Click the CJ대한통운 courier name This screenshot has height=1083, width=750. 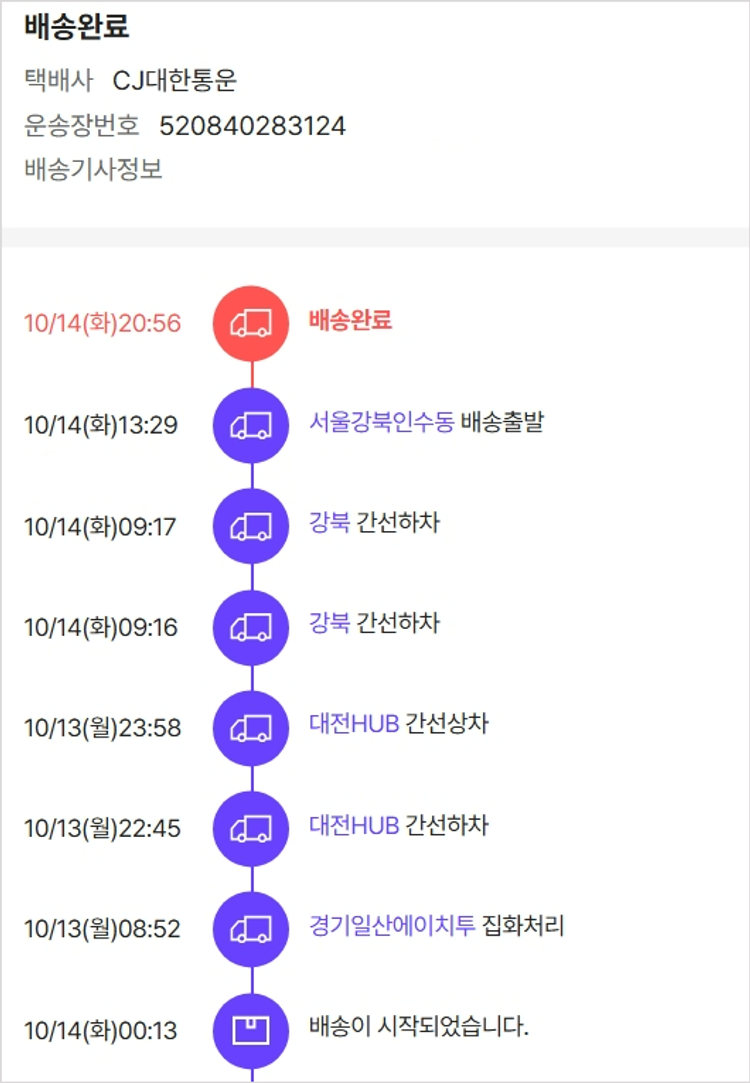point(174,82)
